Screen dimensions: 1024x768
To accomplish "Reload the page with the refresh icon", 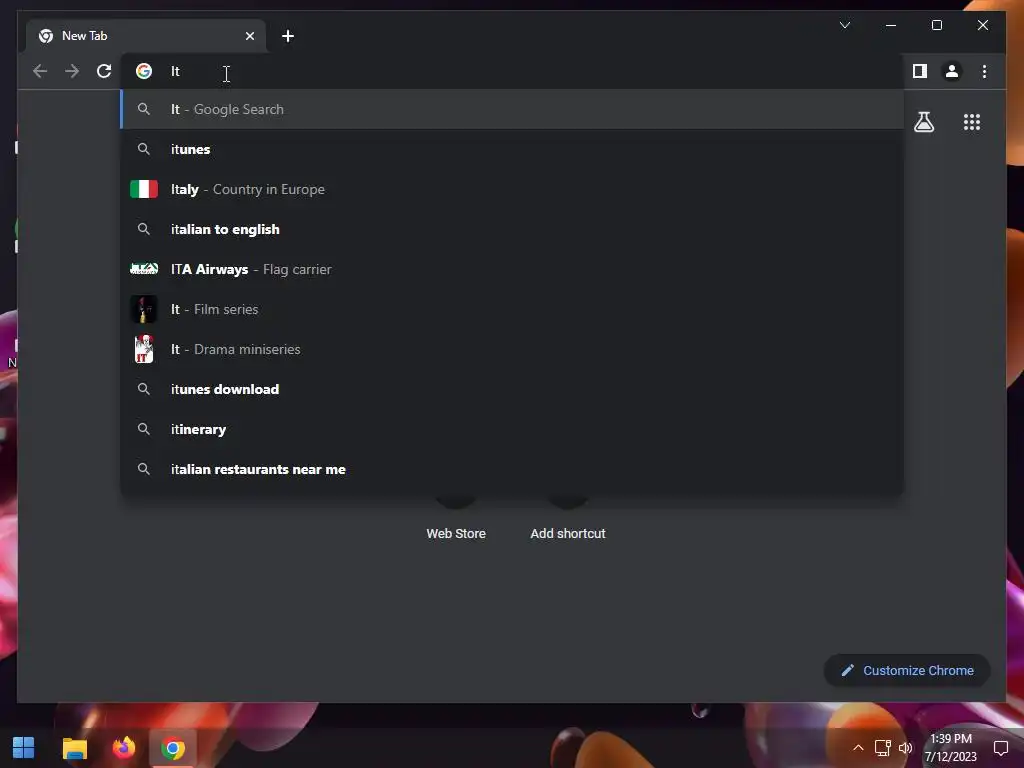I will (x=104, y=71).
